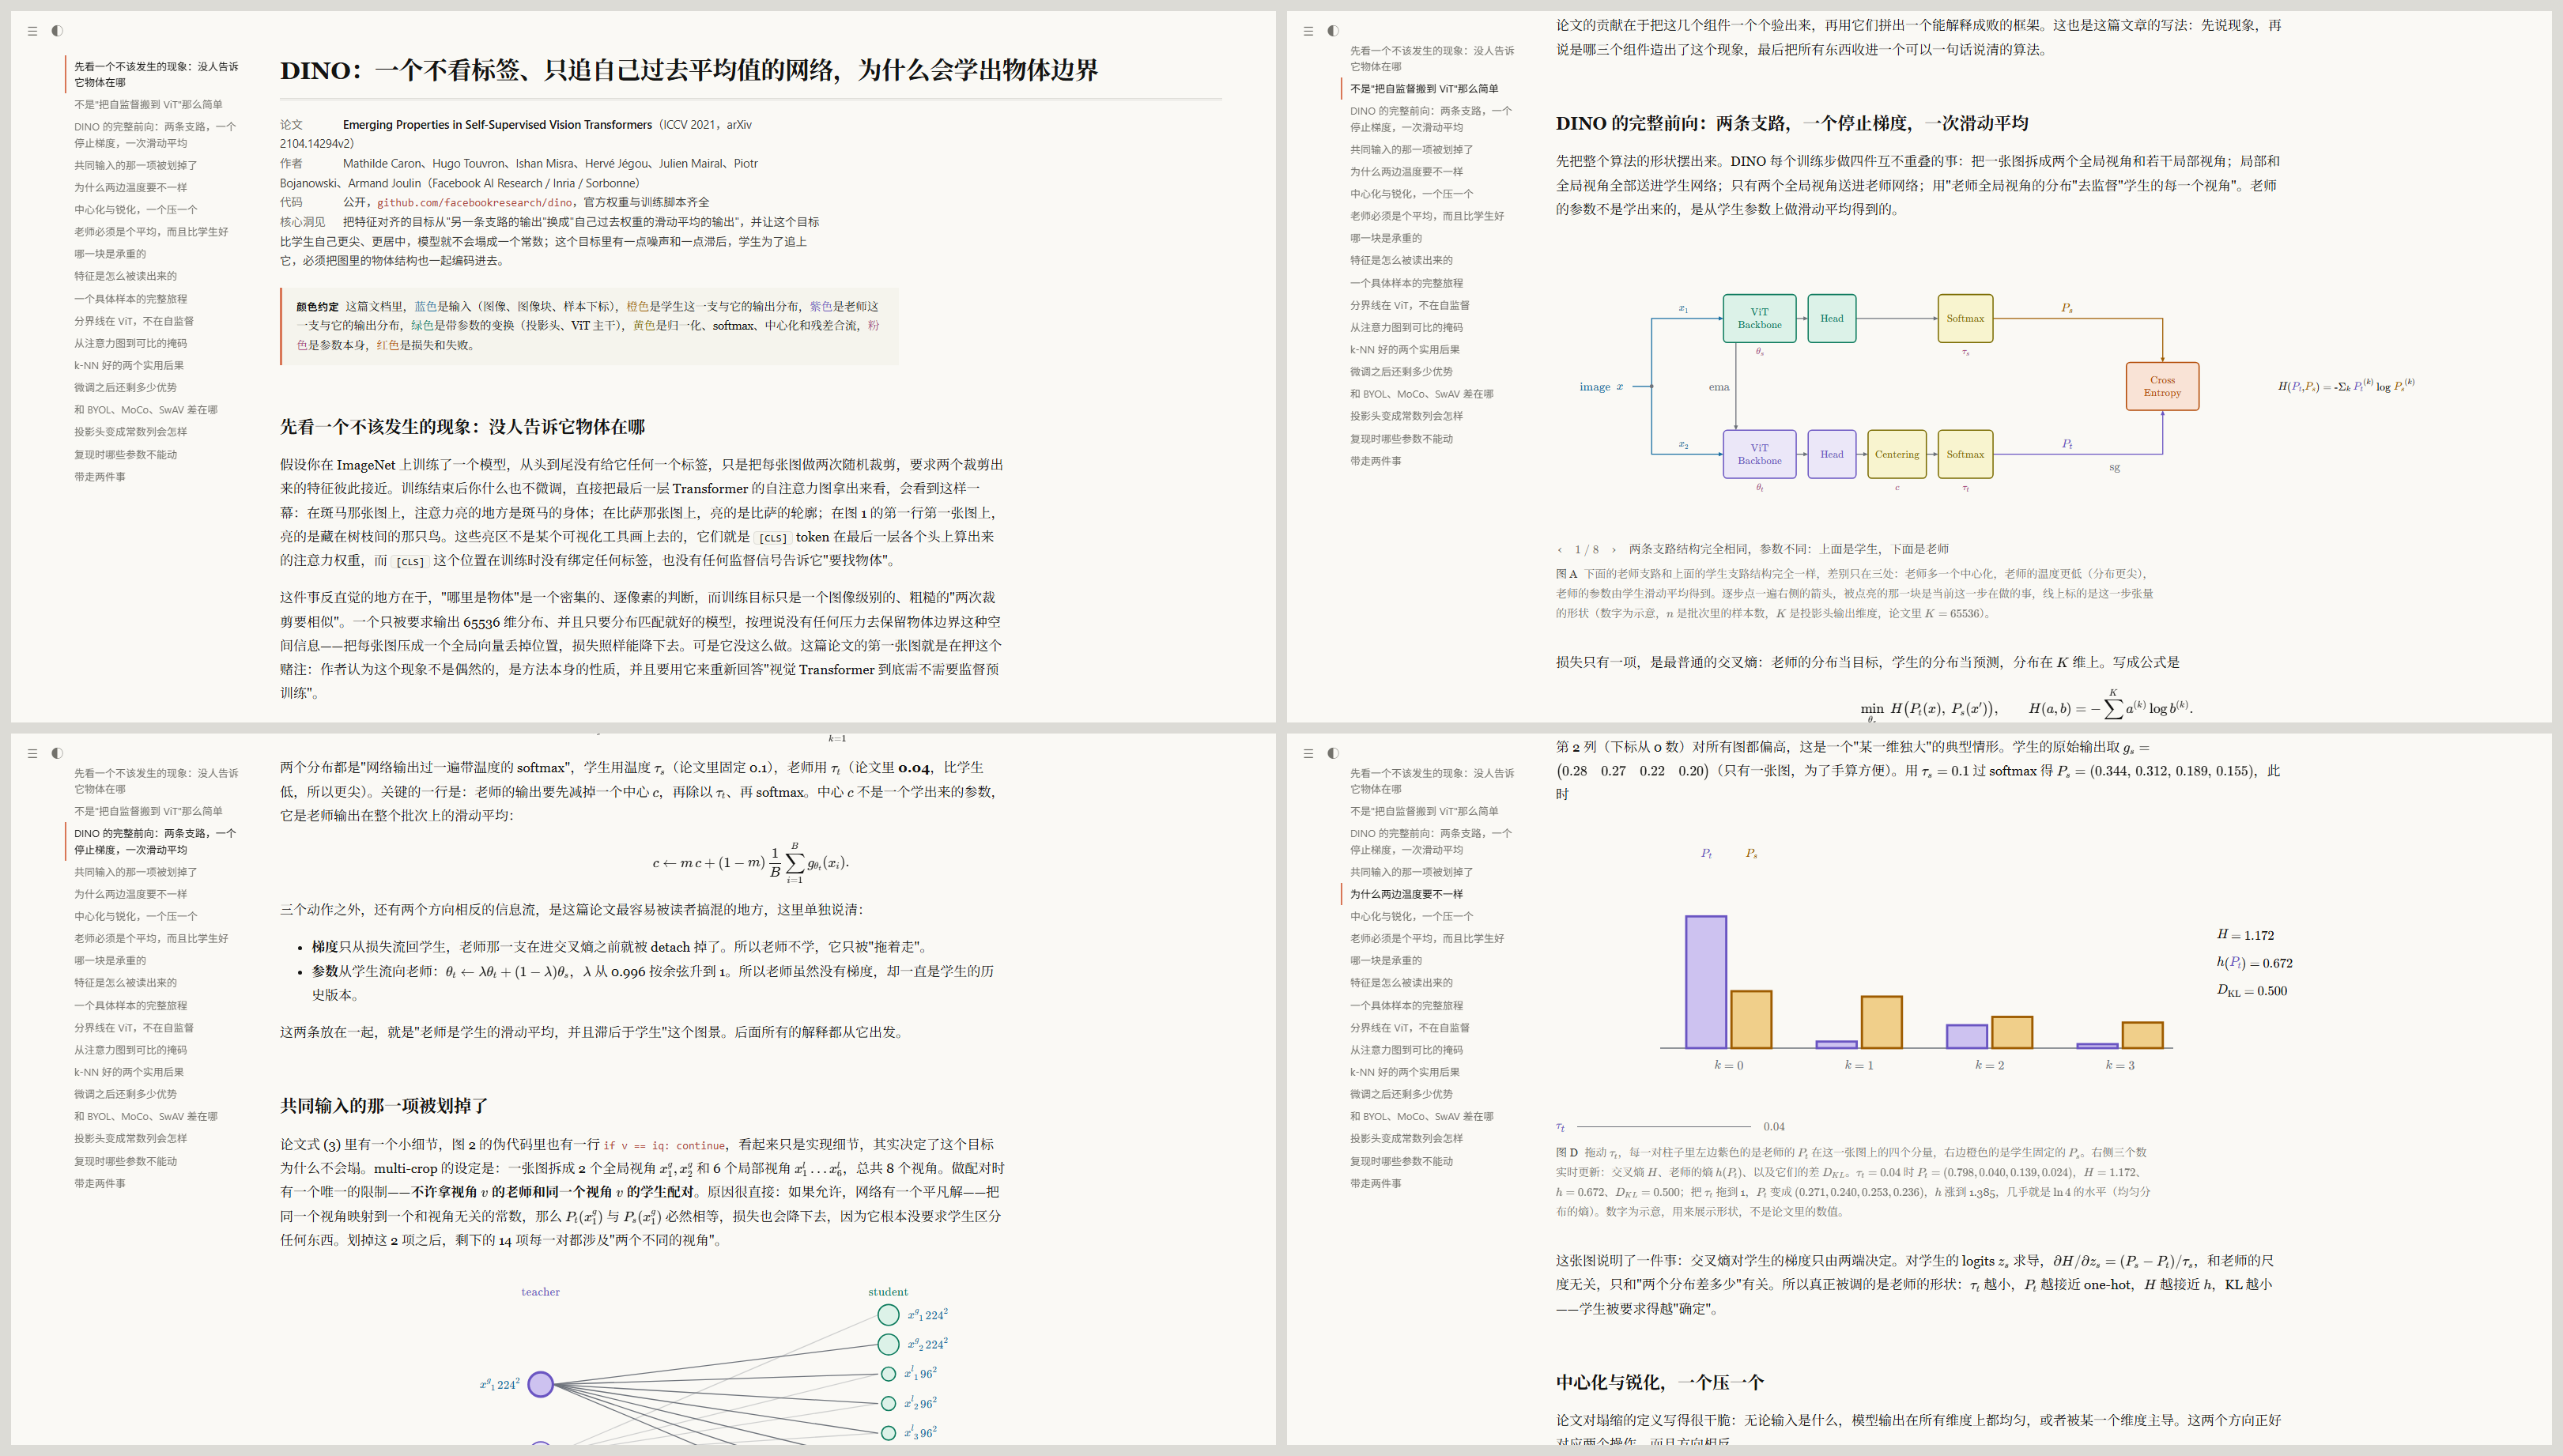
Task: Toggle dark mode in the top-left pane
Action: point(57,31)
